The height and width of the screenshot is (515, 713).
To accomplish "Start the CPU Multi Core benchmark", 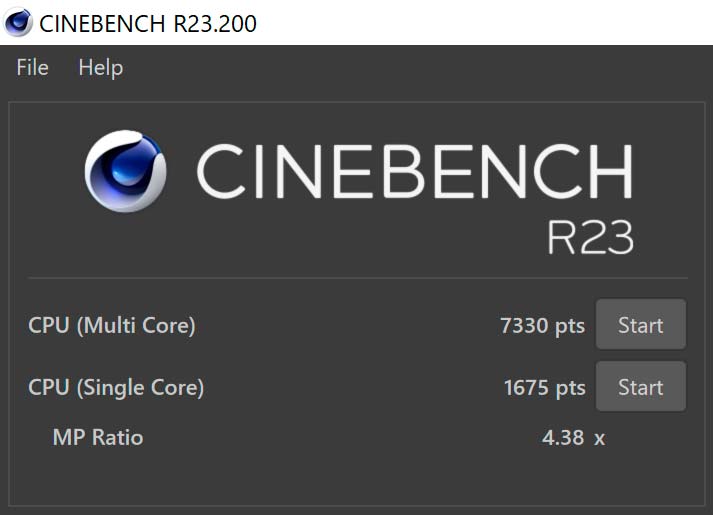I will pos(640,325).
